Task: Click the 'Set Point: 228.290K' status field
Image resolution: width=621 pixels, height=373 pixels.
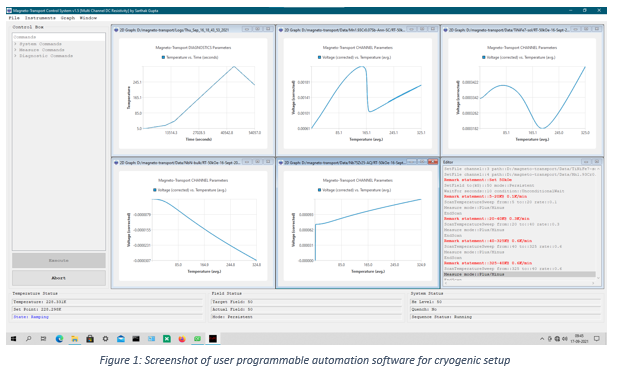Action: coord(107,309)
